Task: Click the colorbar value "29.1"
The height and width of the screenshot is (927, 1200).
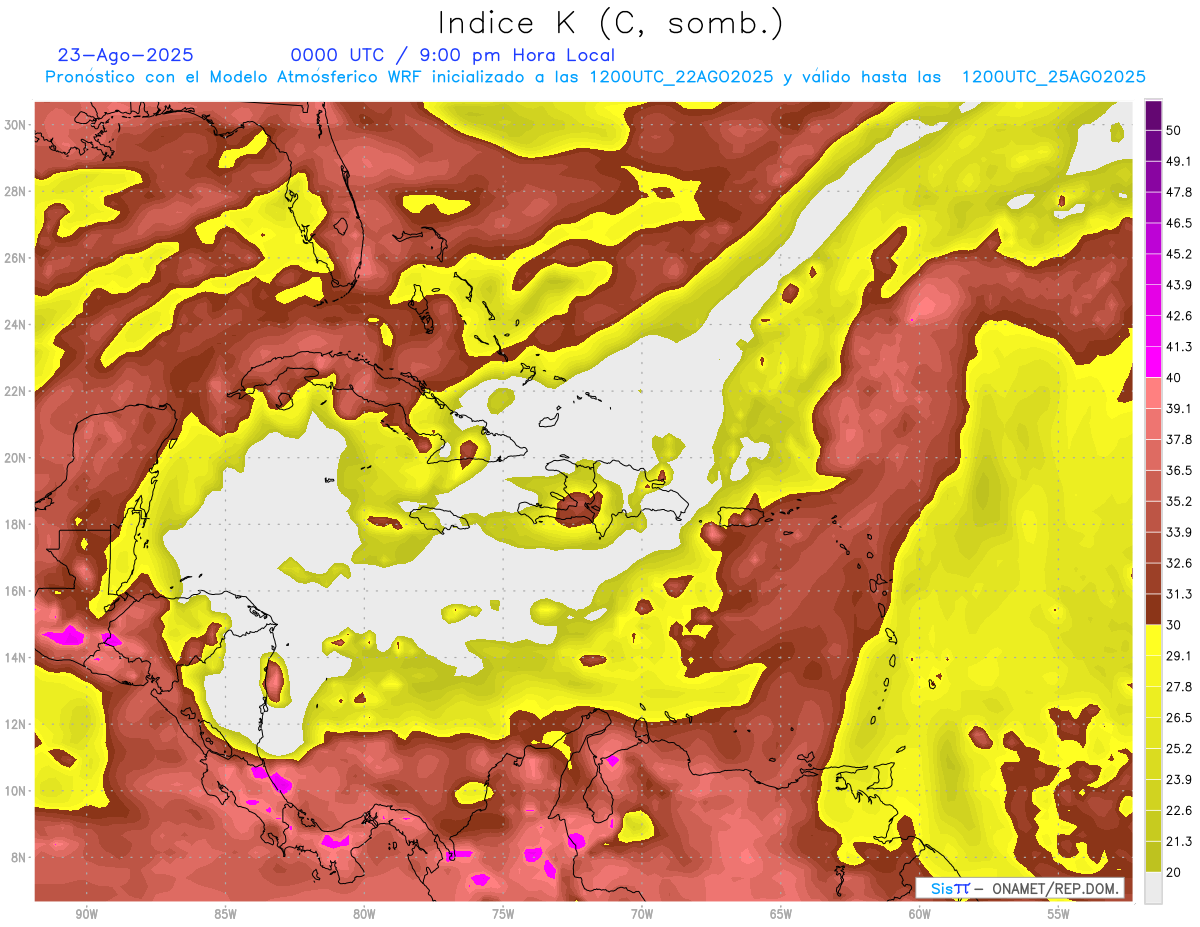Action: tap(1178, 656)
